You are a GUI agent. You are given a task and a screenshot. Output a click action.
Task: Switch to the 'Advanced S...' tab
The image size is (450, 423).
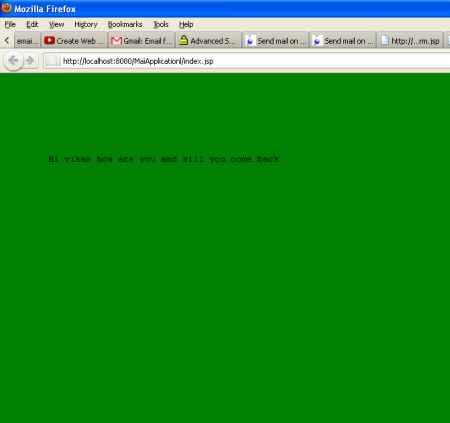(x=209, y=41)
